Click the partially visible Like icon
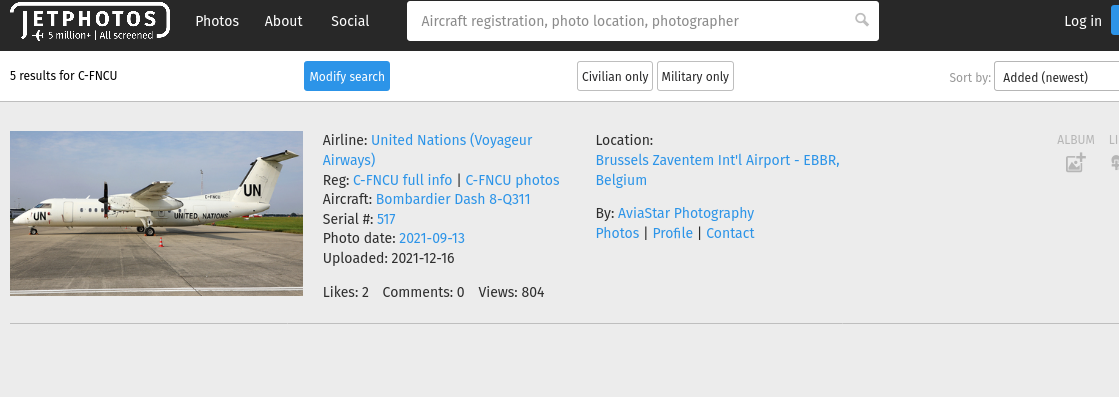This screenshot has height=397, width=1119. point(1115,162)
